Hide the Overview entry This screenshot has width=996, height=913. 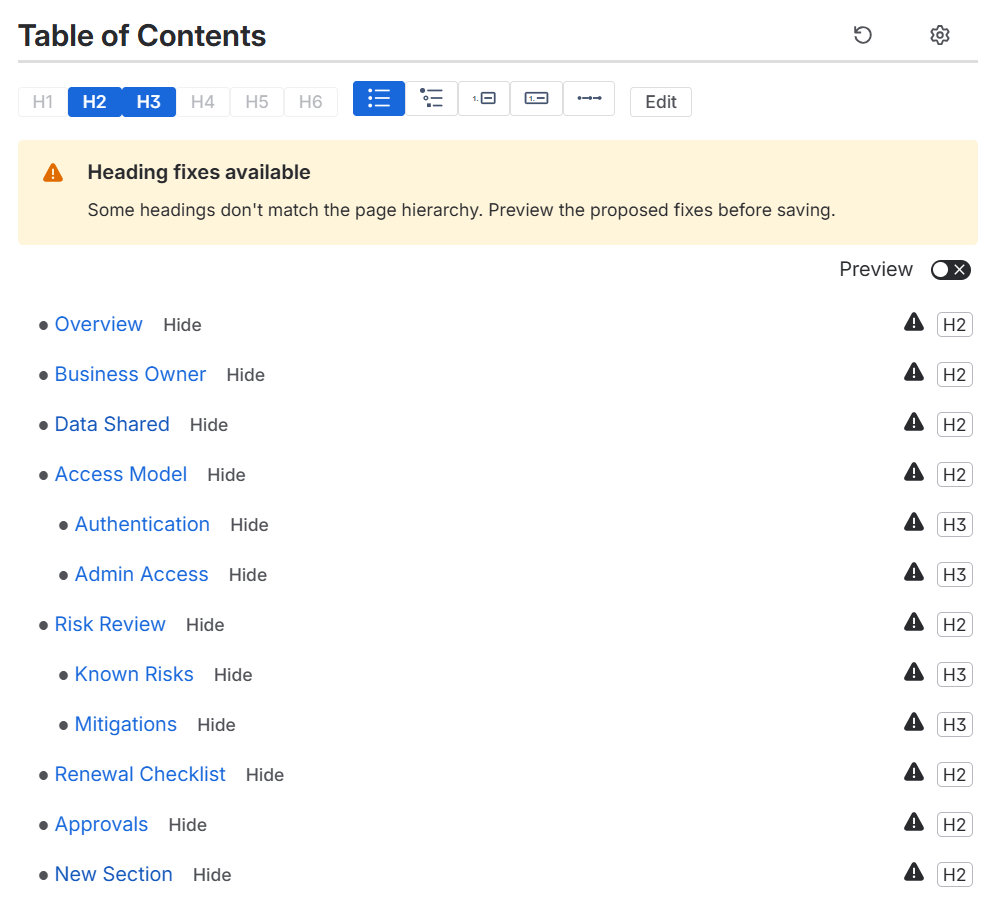[182, 325]
